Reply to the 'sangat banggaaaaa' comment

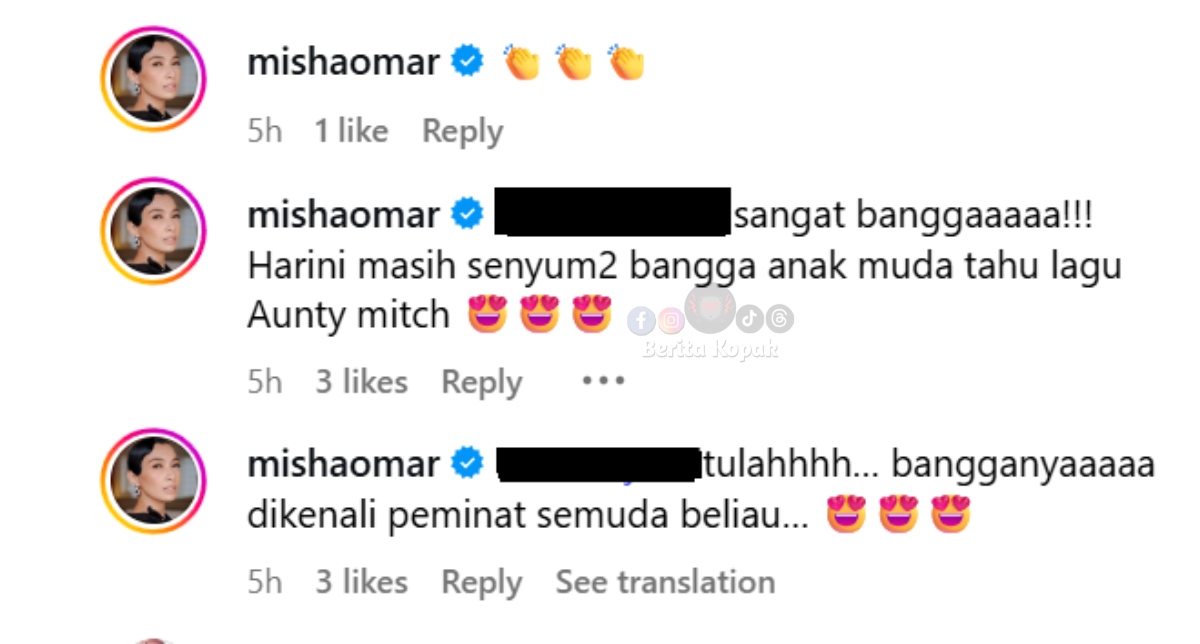point(481,382)
